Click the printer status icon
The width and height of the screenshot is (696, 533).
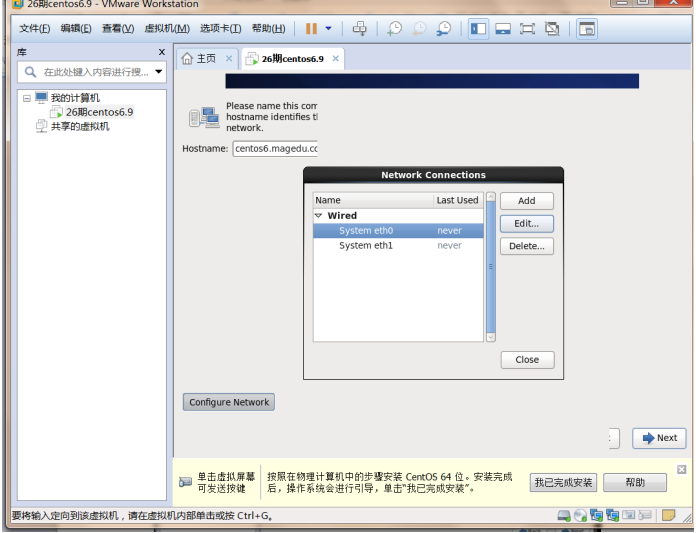pos(645,515)
